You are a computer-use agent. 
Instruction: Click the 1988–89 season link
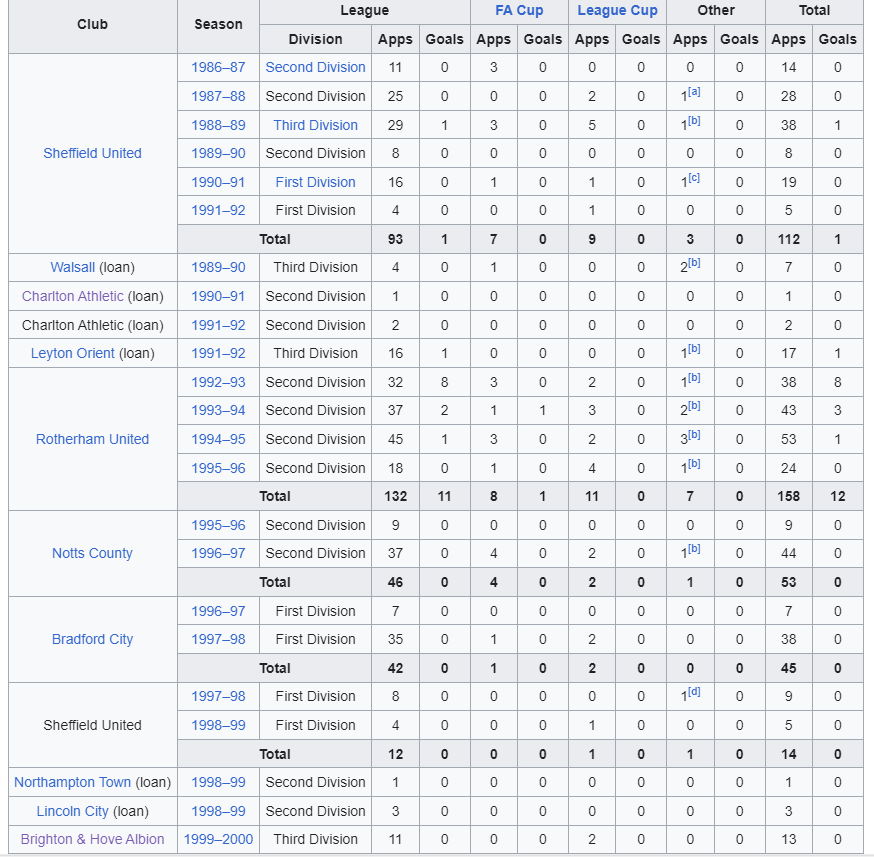coord(218,125)
